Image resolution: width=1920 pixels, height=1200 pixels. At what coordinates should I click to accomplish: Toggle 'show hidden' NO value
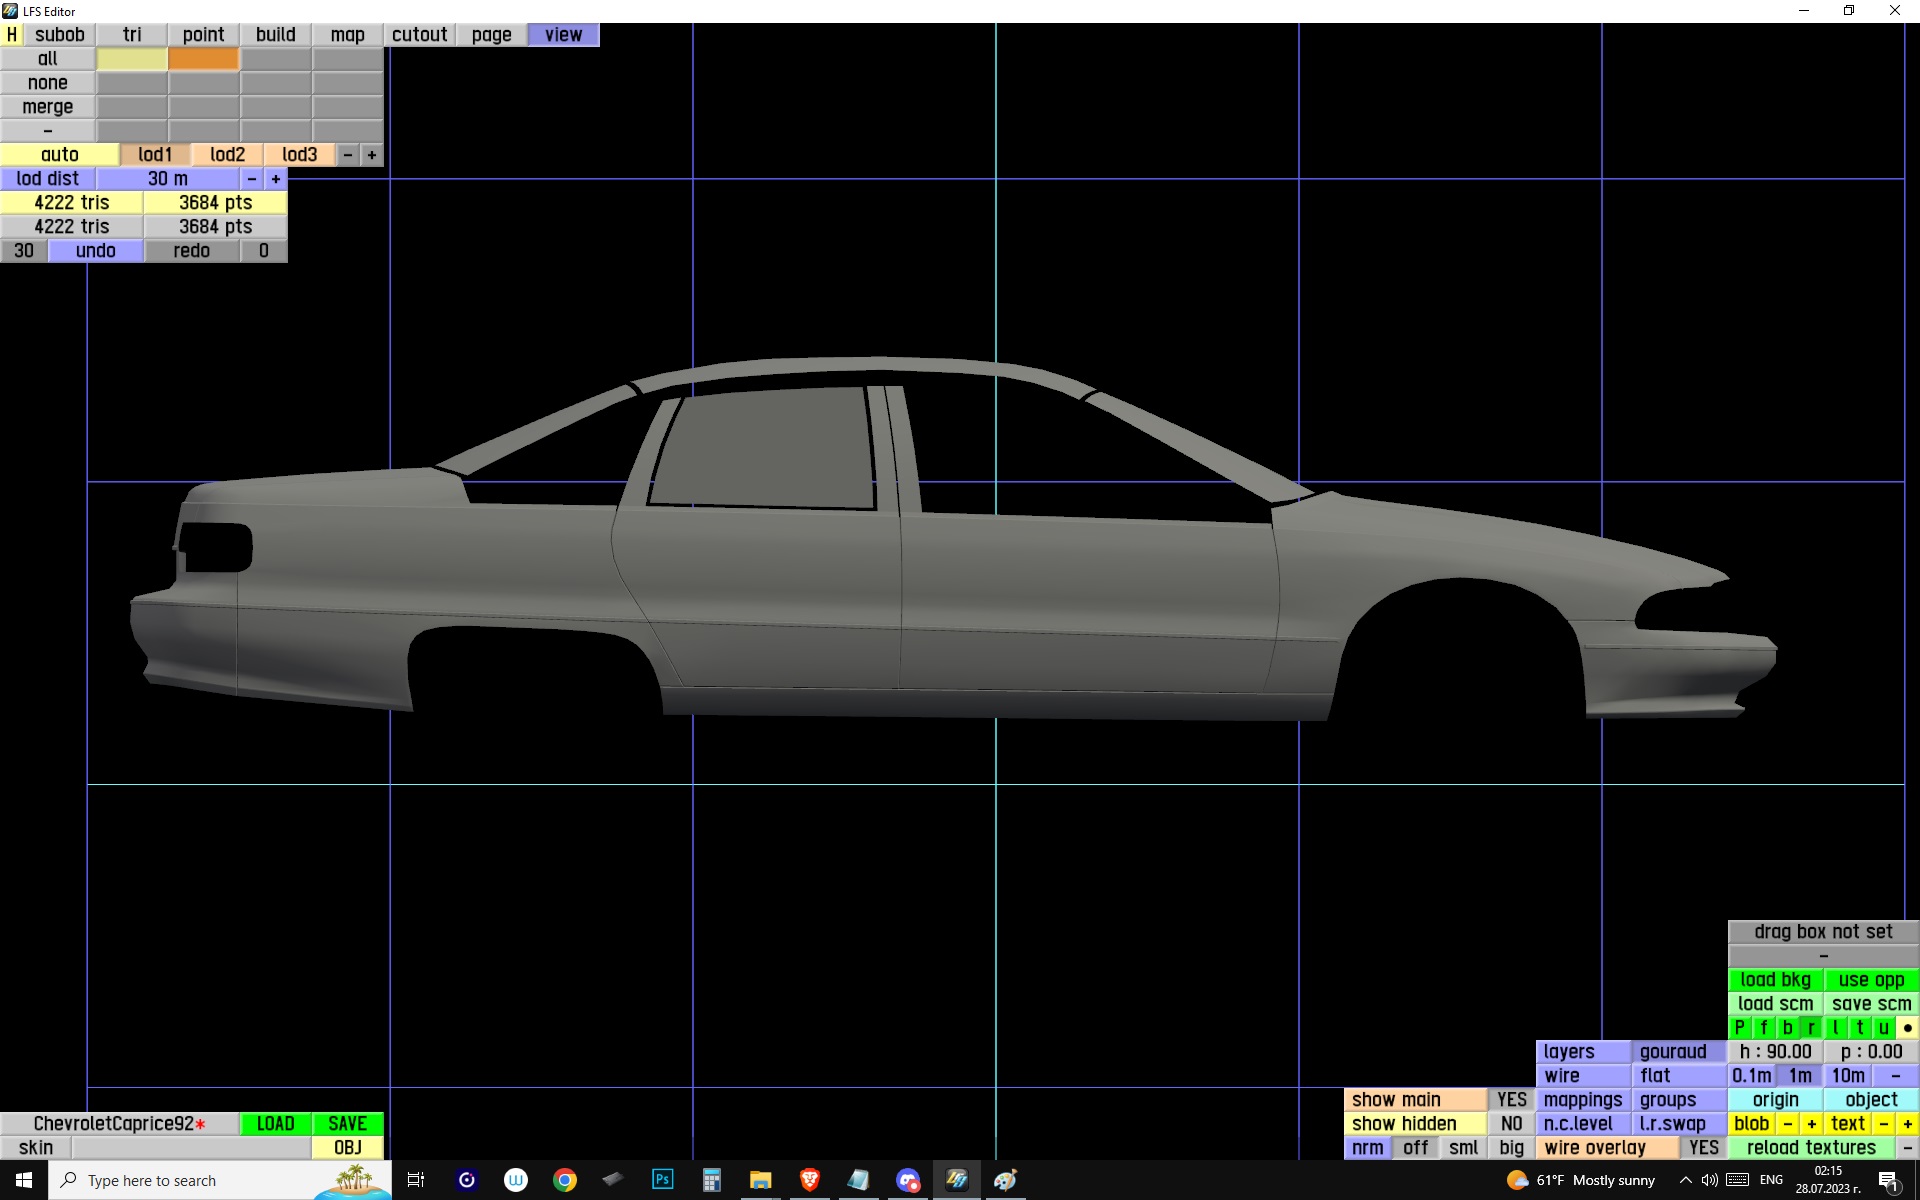click(1511, 1124)
